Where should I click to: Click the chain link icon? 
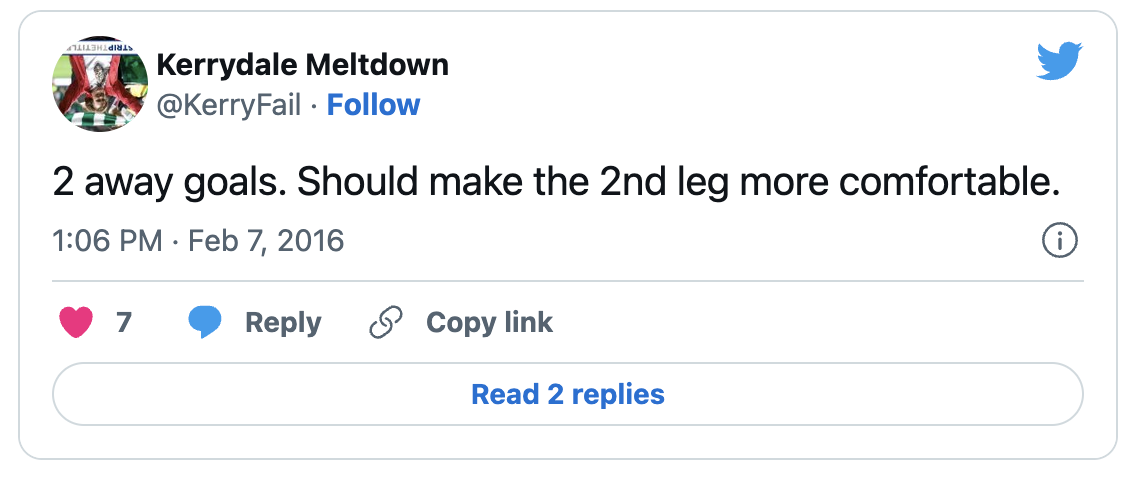[385, 323]
